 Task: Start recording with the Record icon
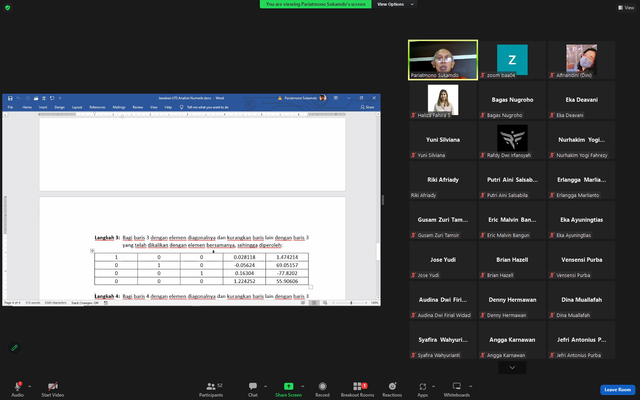[x=322, y=386]
